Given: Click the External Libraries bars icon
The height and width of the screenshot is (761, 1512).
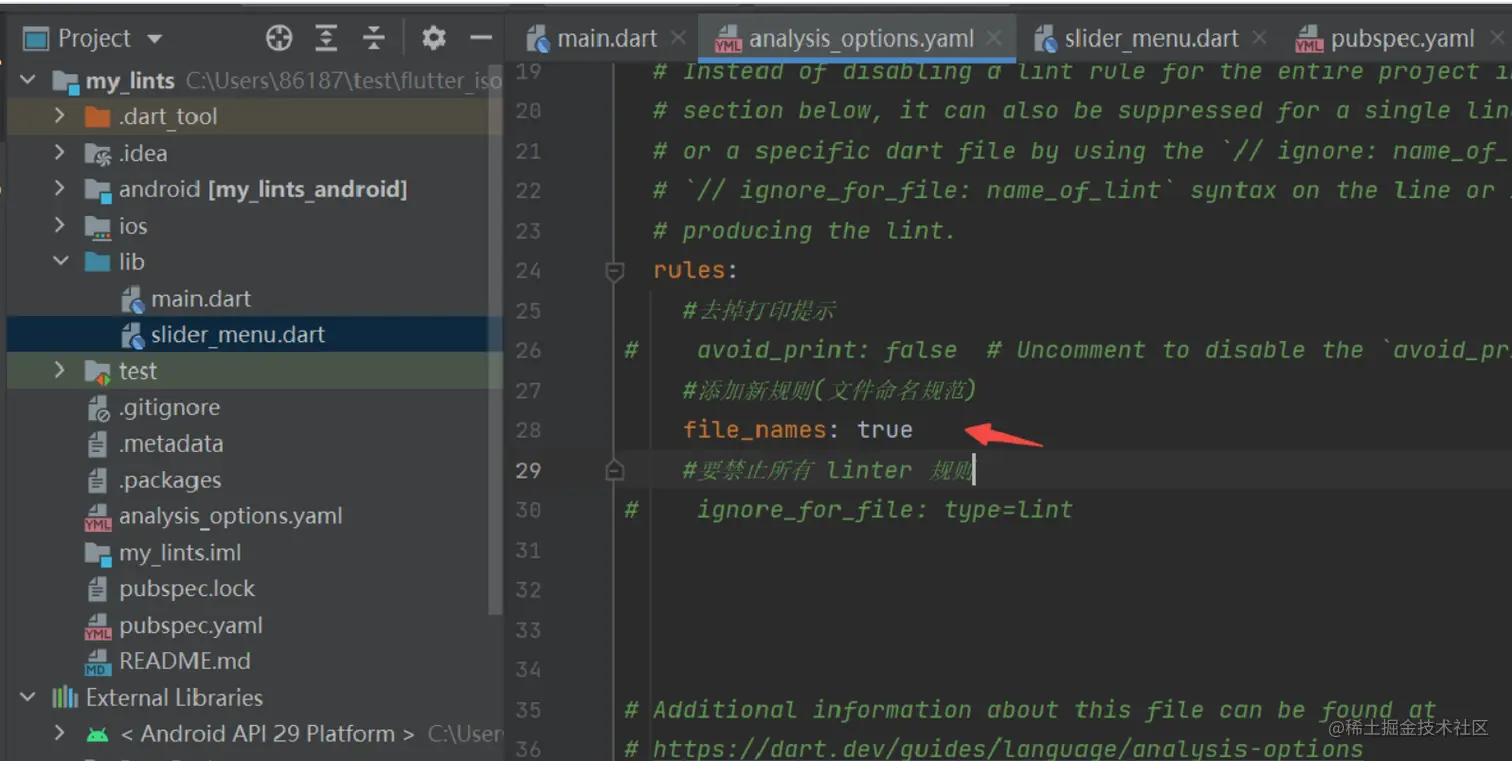Looking at the screenshot, I should click(65, 697).
